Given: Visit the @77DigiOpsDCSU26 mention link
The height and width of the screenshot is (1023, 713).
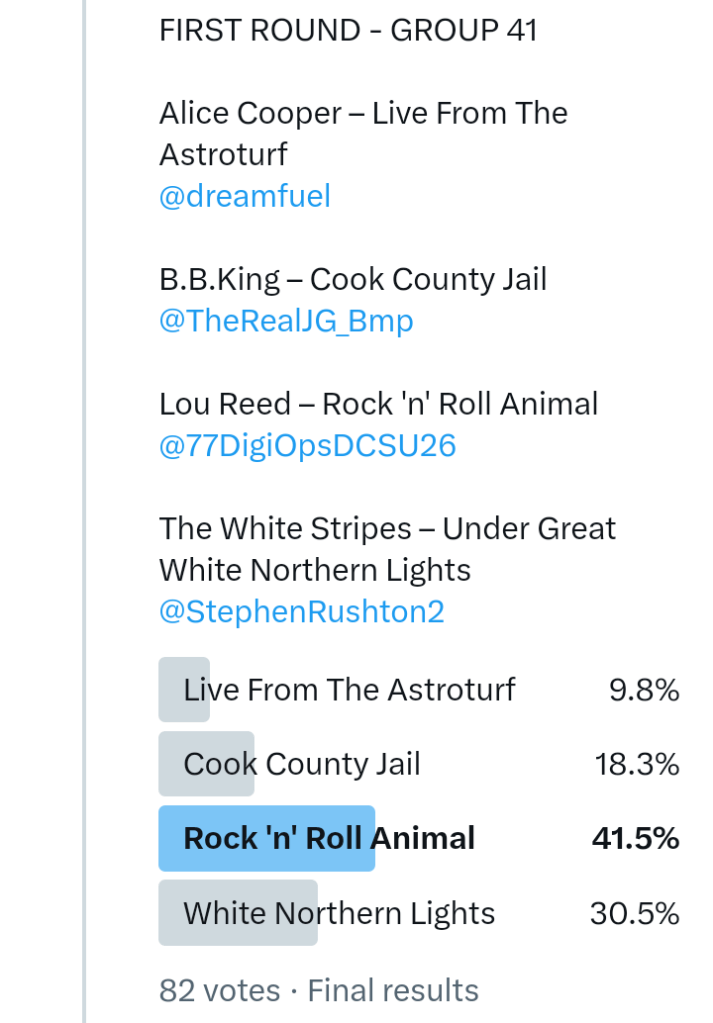Looking at the screenshot, I should [307, 445].
